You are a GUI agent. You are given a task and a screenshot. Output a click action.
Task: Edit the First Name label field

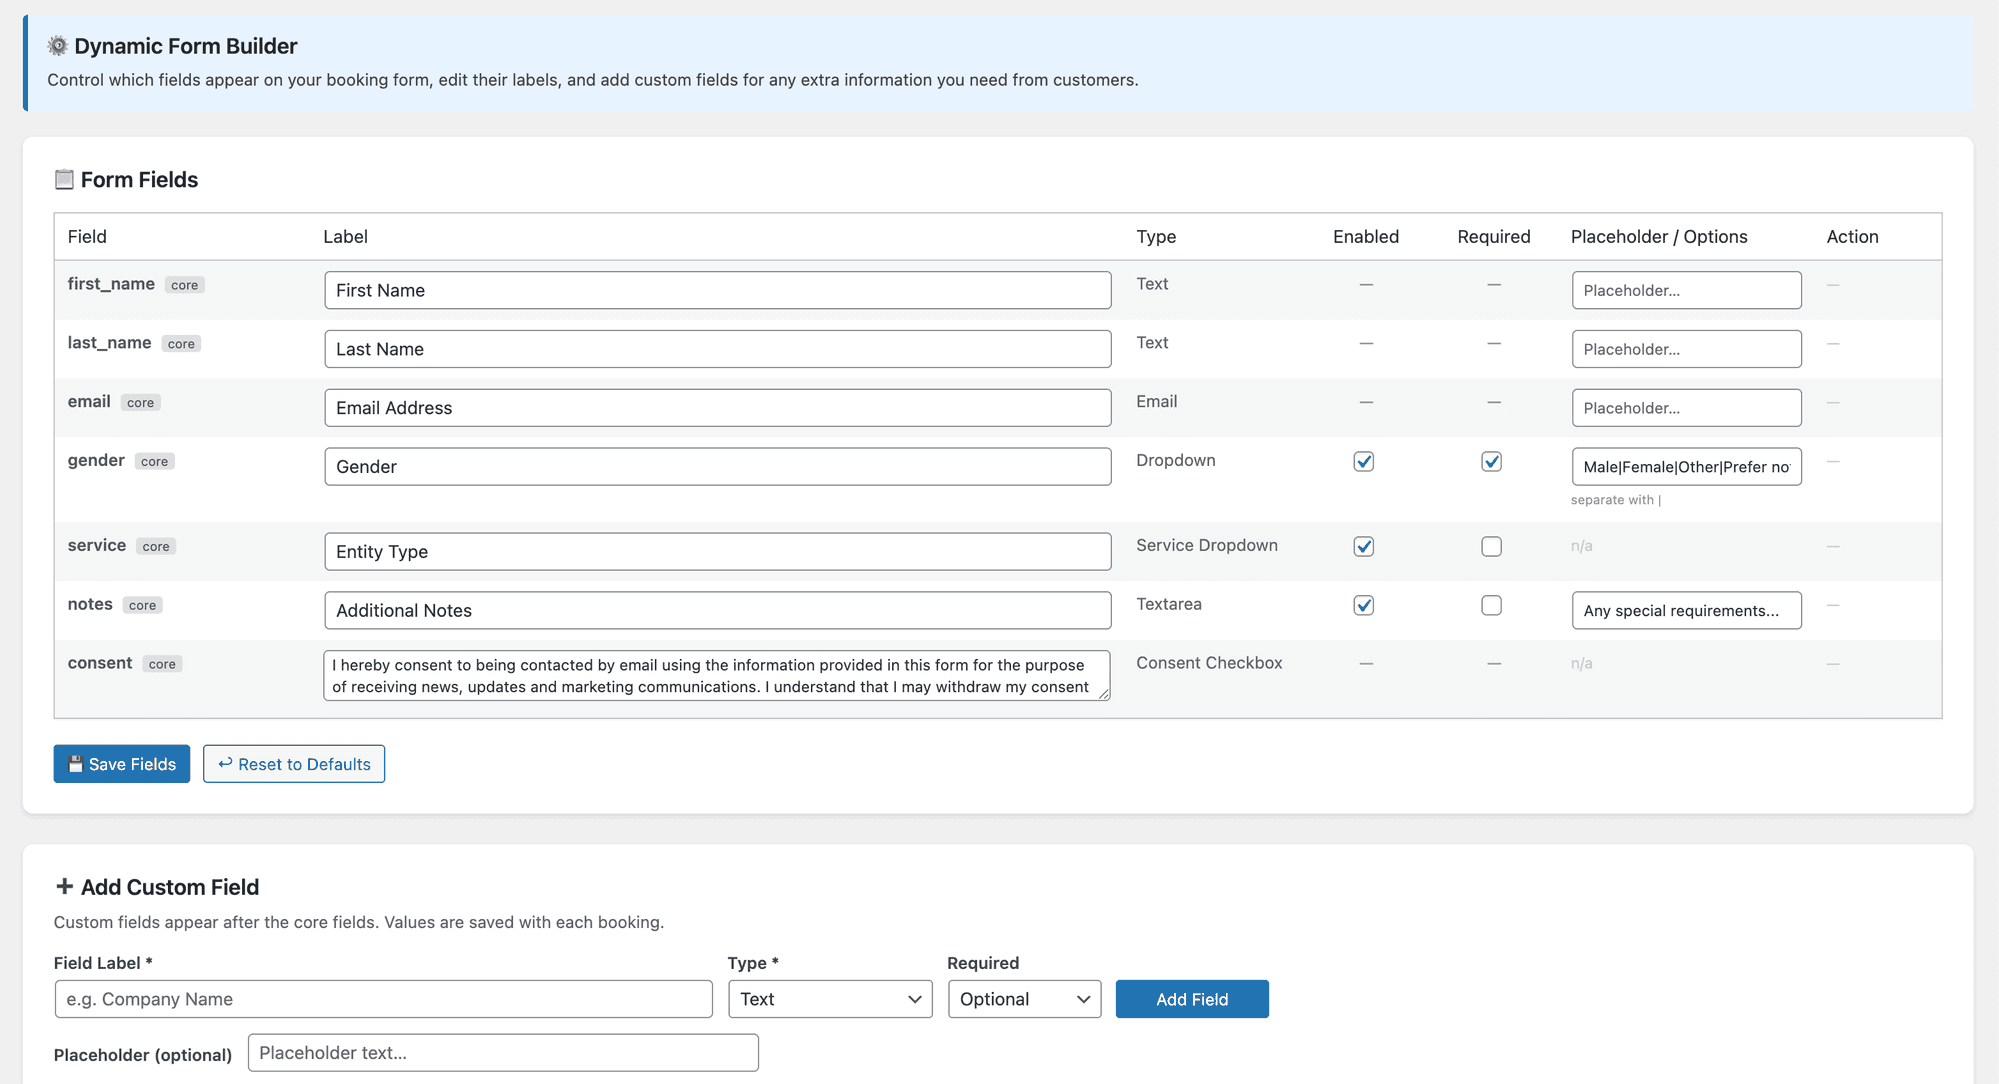tap(718, 290)
